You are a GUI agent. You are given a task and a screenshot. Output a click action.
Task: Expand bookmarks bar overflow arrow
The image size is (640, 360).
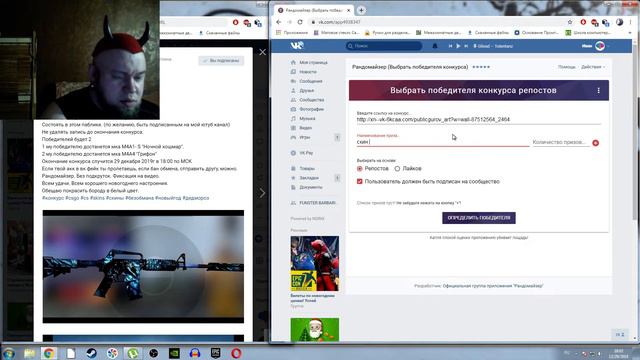point(631,33)
